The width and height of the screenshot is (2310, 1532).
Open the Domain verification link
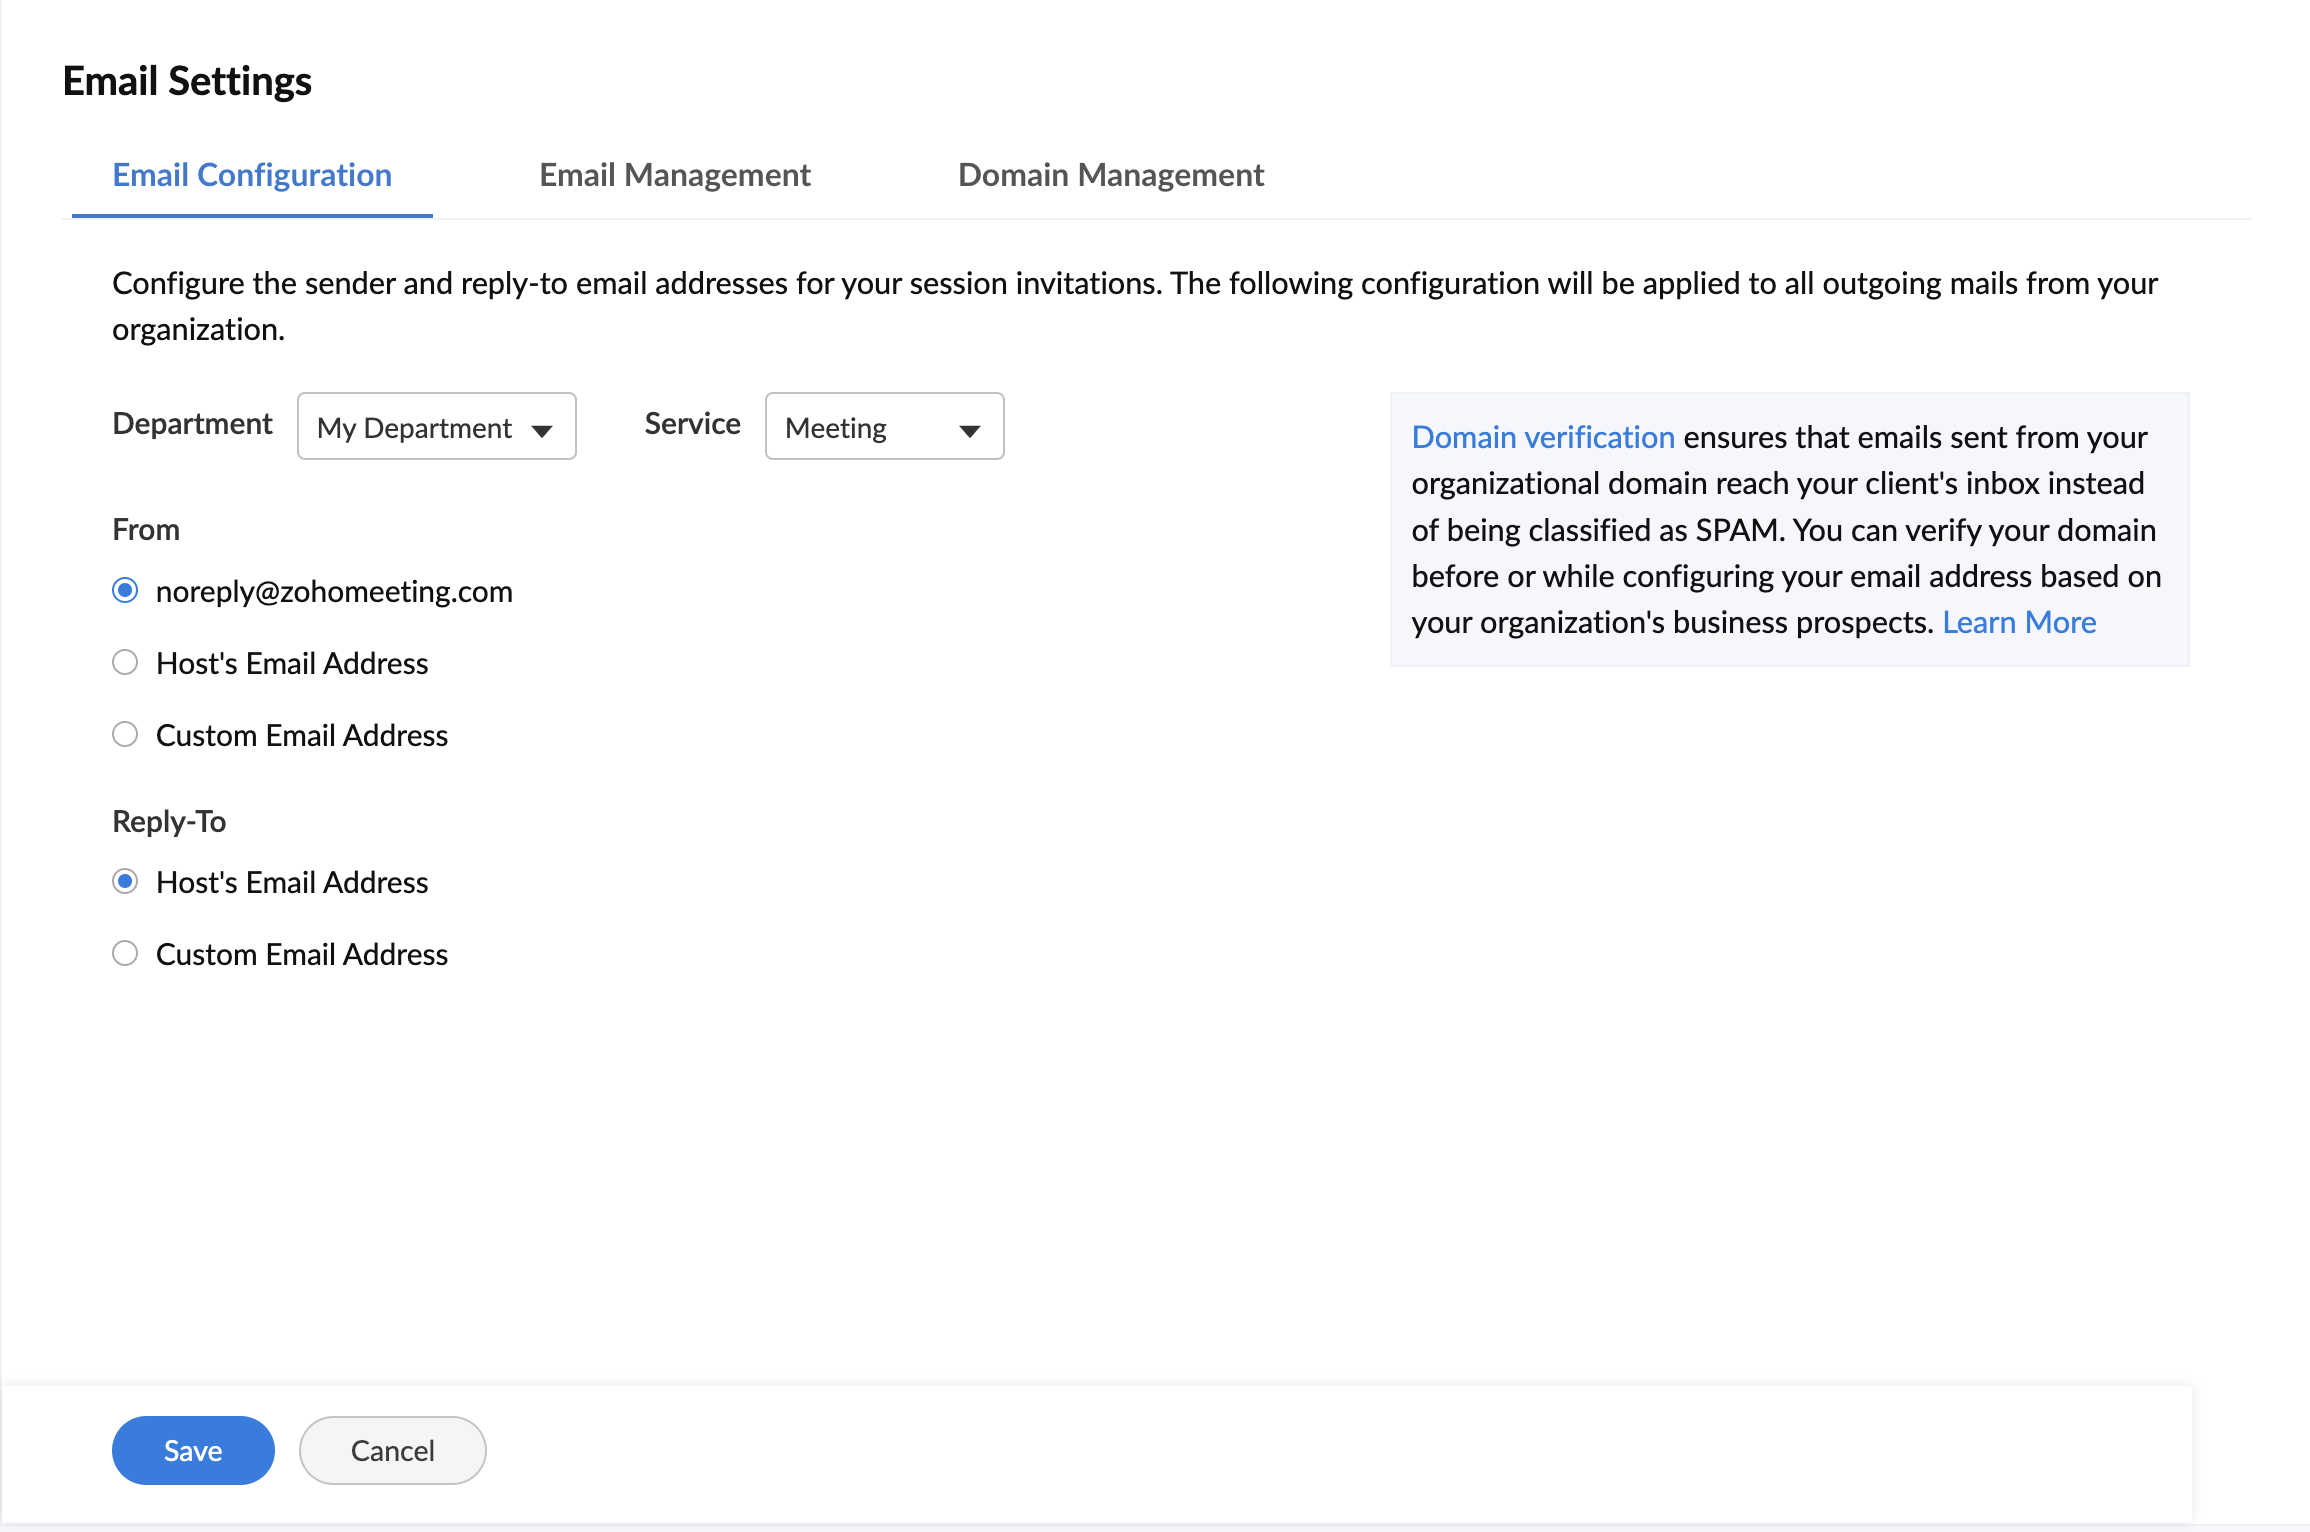tap(1542, 437)
